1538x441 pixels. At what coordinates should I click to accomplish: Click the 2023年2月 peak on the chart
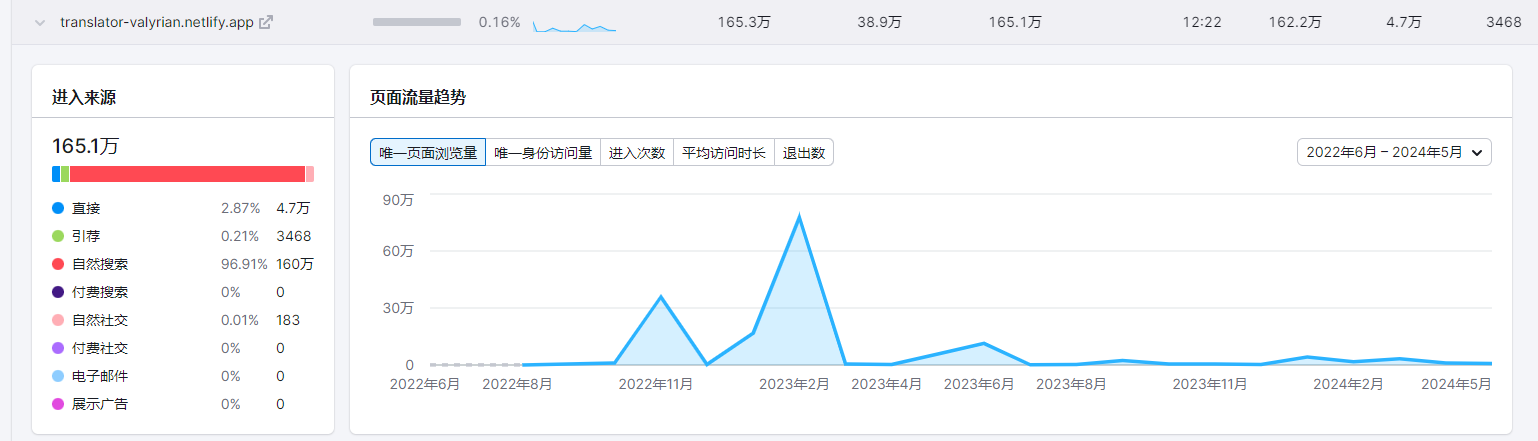(x=798, y=216)
